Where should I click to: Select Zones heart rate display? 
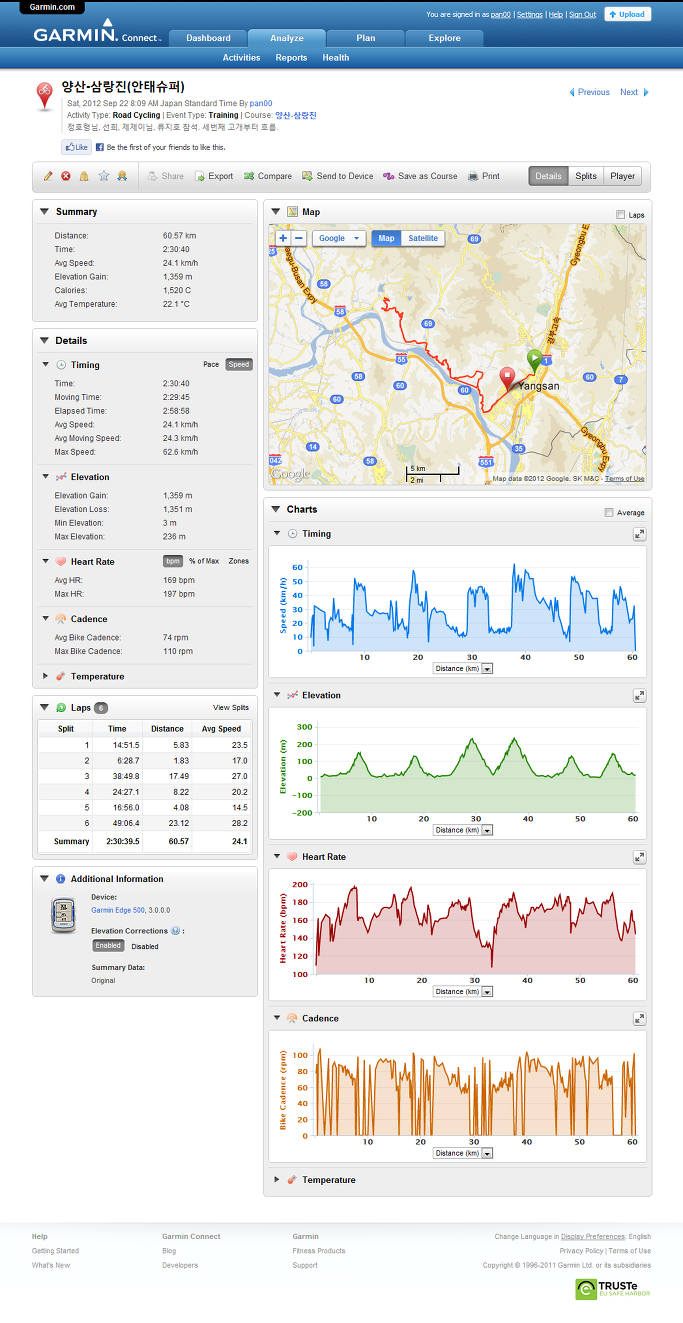point(239,561)
